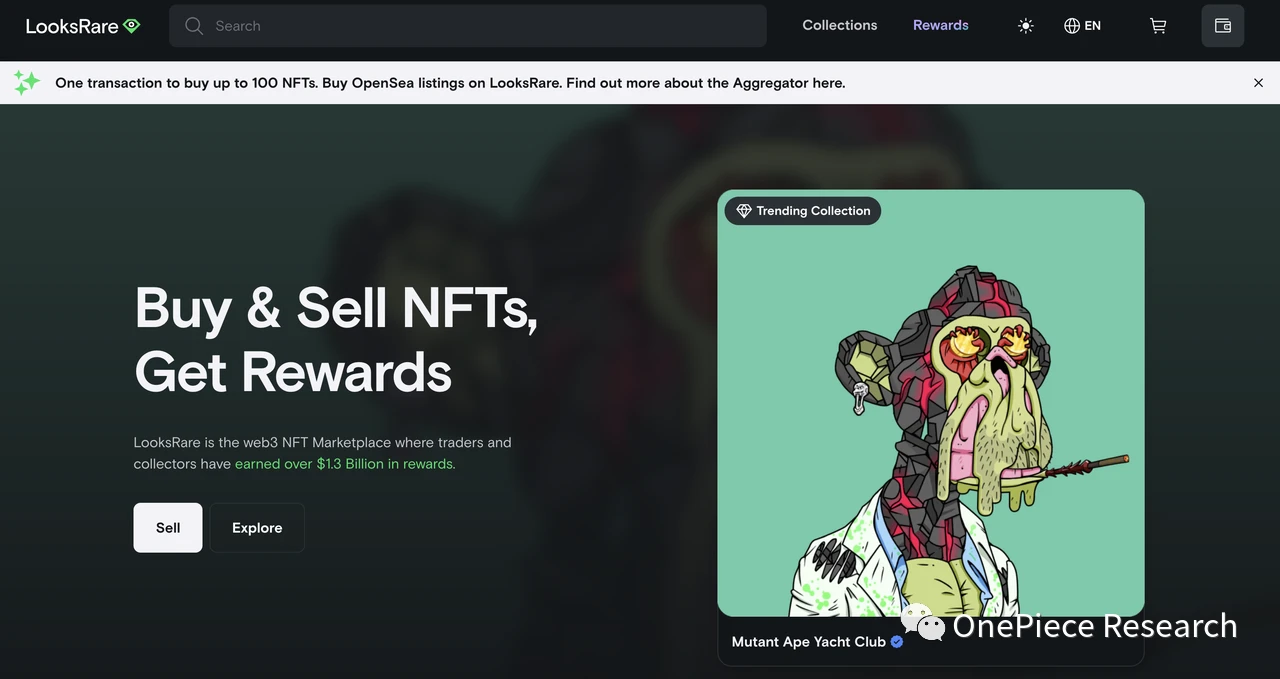The image size is (1280, 679).
Task: Click "earned over $1.3 Billion in rewards." text
Action: point(345,464)
